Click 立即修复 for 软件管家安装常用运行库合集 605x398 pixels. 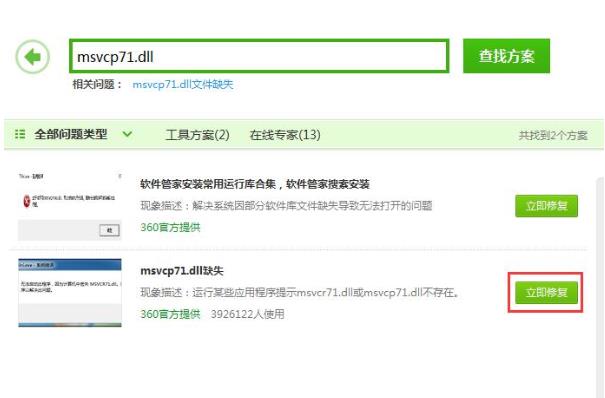point(546,206)
